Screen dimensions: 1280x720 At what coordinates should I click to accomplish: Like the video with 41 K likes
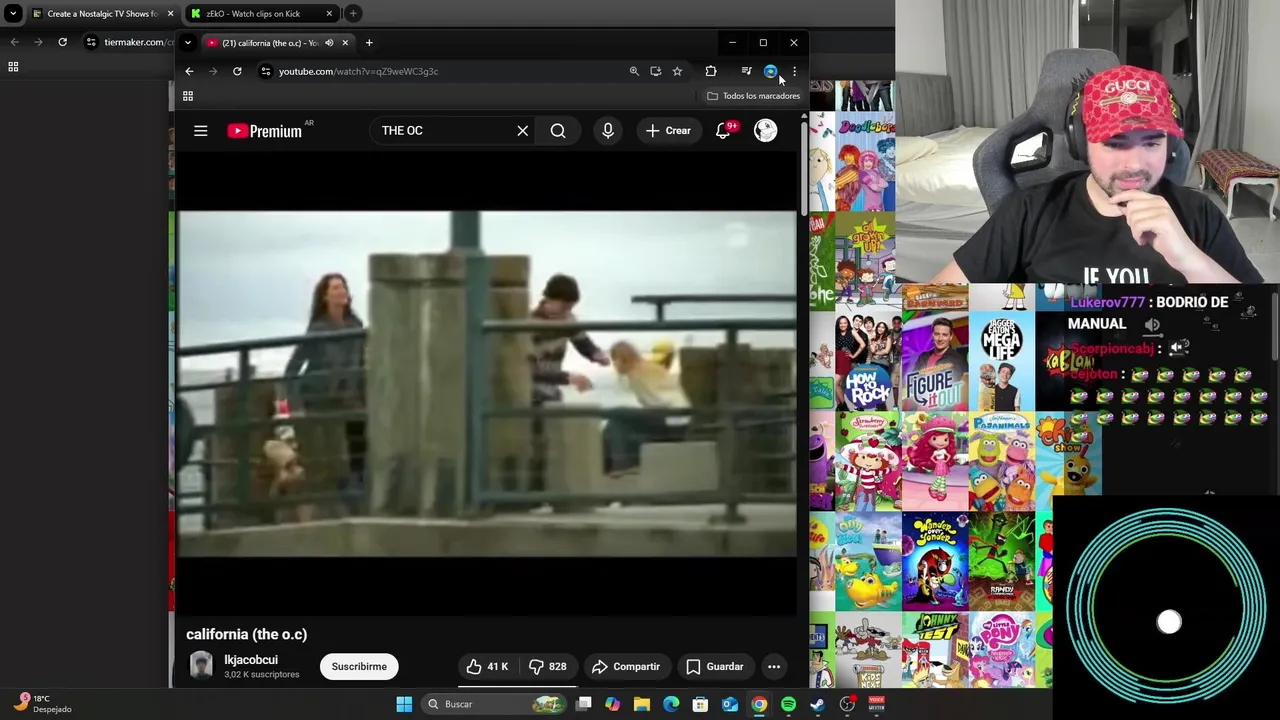(487, 667)
